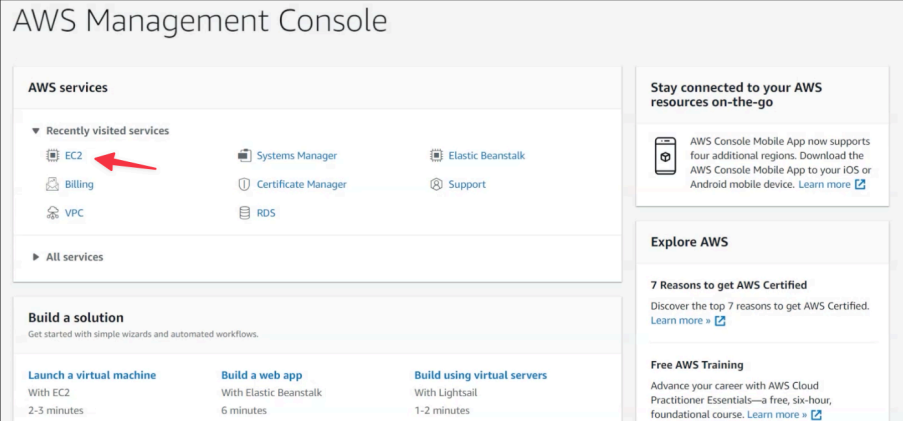Click the Systems Manager service icon
Screen dimensions: 903x421
[245, 155]
